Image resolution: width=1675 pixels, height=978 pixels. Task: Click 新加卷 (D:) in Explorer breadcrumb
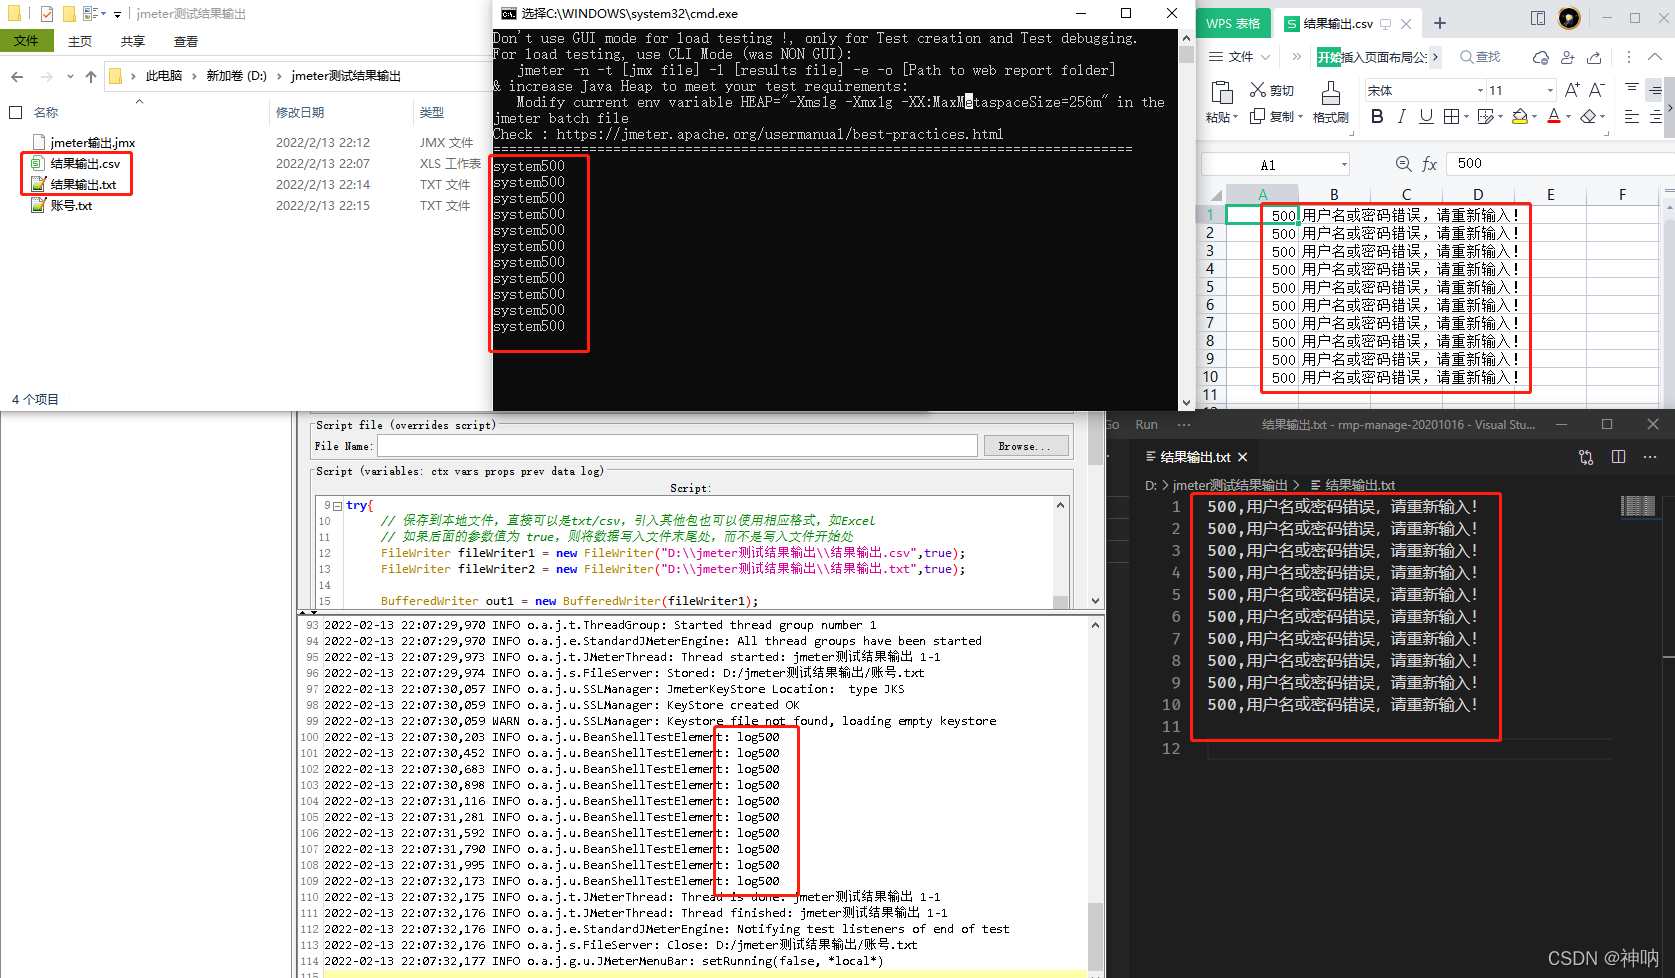coord(236,76)
